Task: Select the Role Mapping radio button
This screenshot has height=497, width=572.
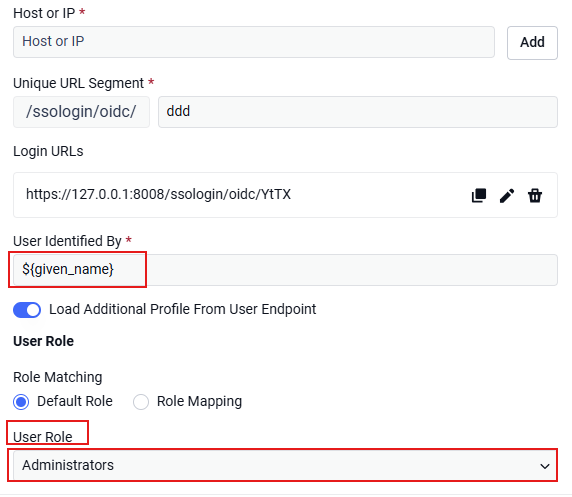Action: (141, 402)
